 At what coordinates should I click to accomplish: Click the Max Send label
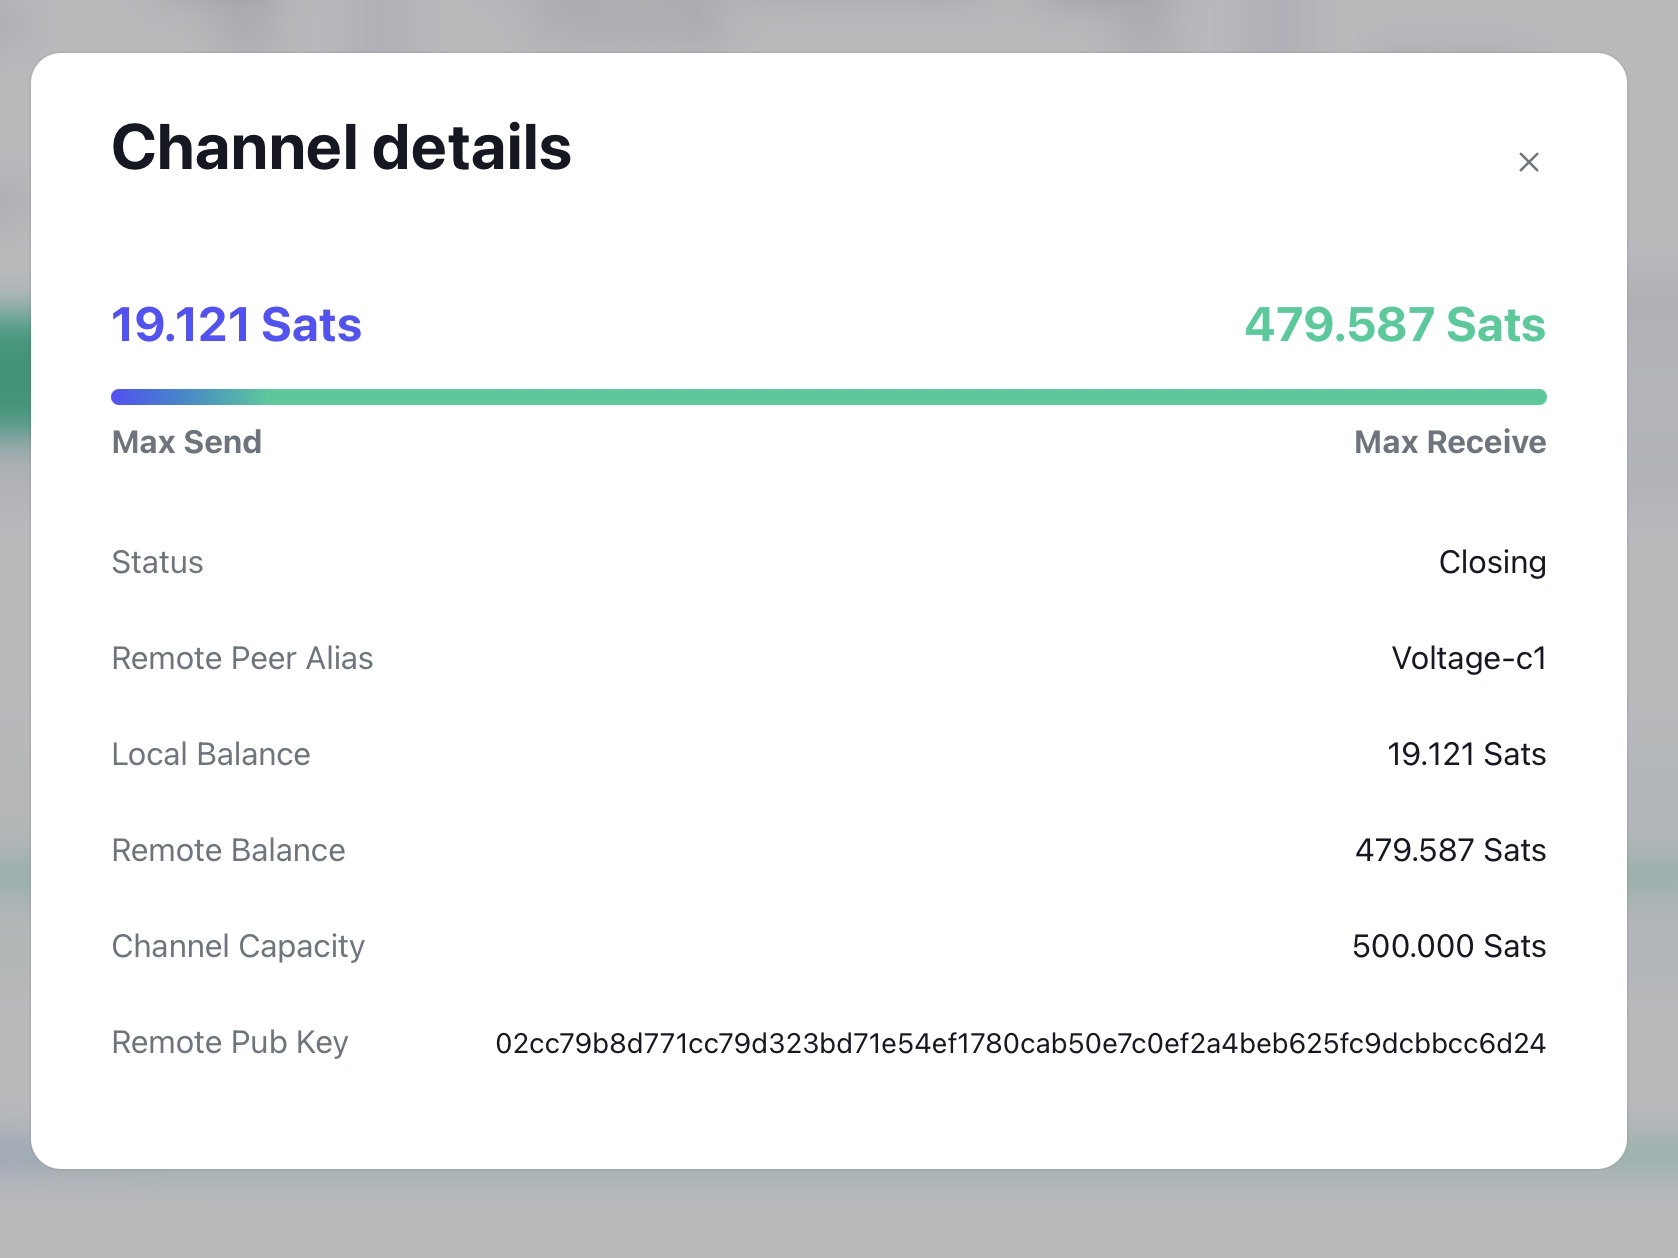click(186, 442)
